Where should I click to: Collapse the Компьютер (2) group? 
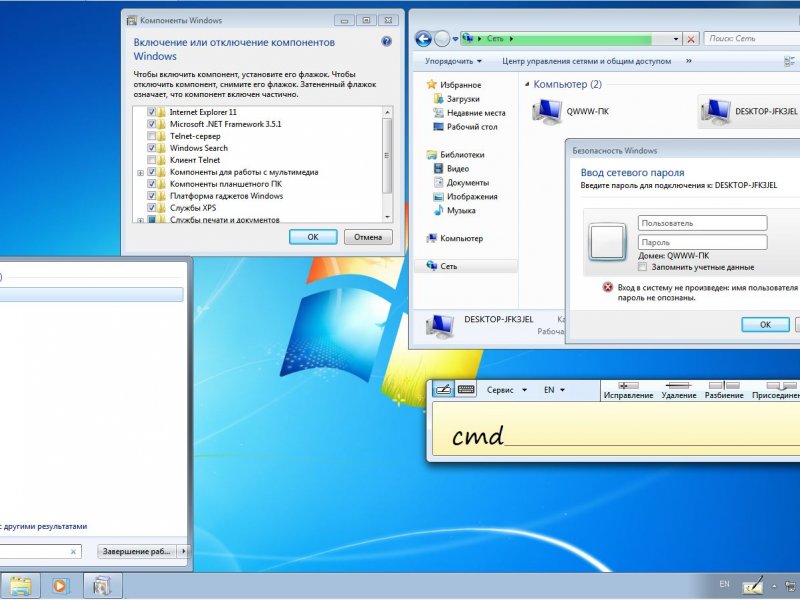pyautogui.click(x=527, y=84)
